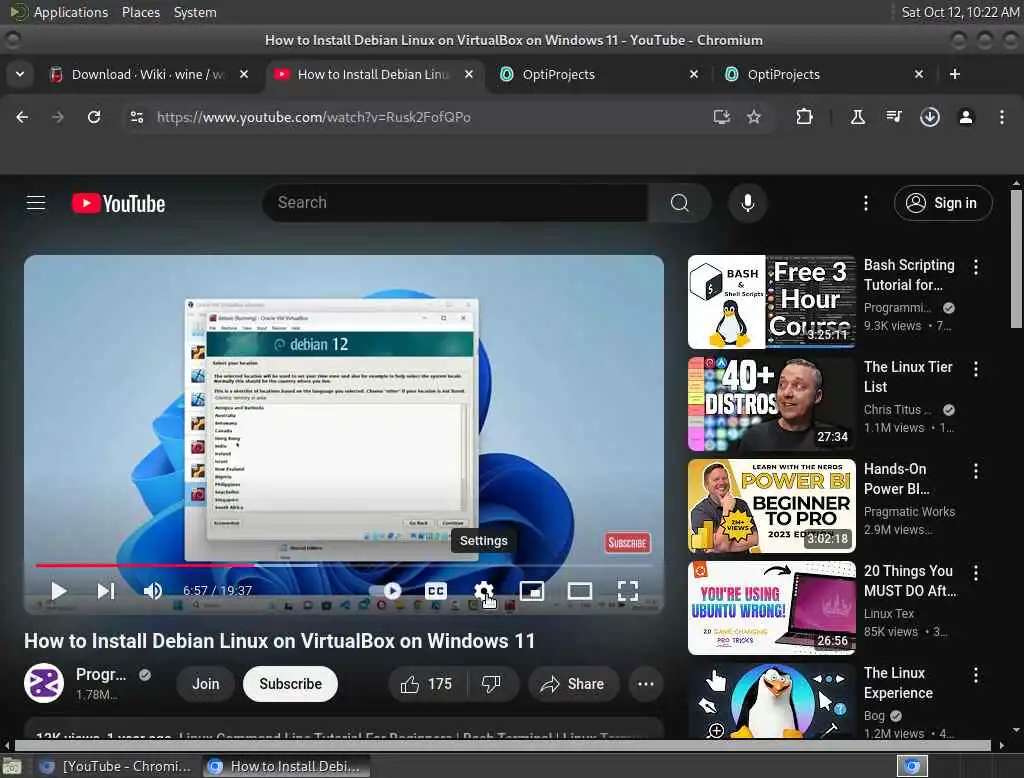Open options for 20 Things You MUST DO
The width and height of the screenshot is (1024, 778).
click(x=976, y=573)
